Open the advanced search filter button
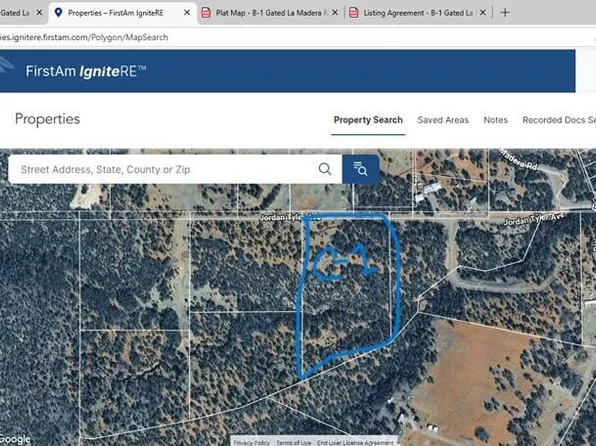This screenshot has height=446, width=596. pos(361,169)
